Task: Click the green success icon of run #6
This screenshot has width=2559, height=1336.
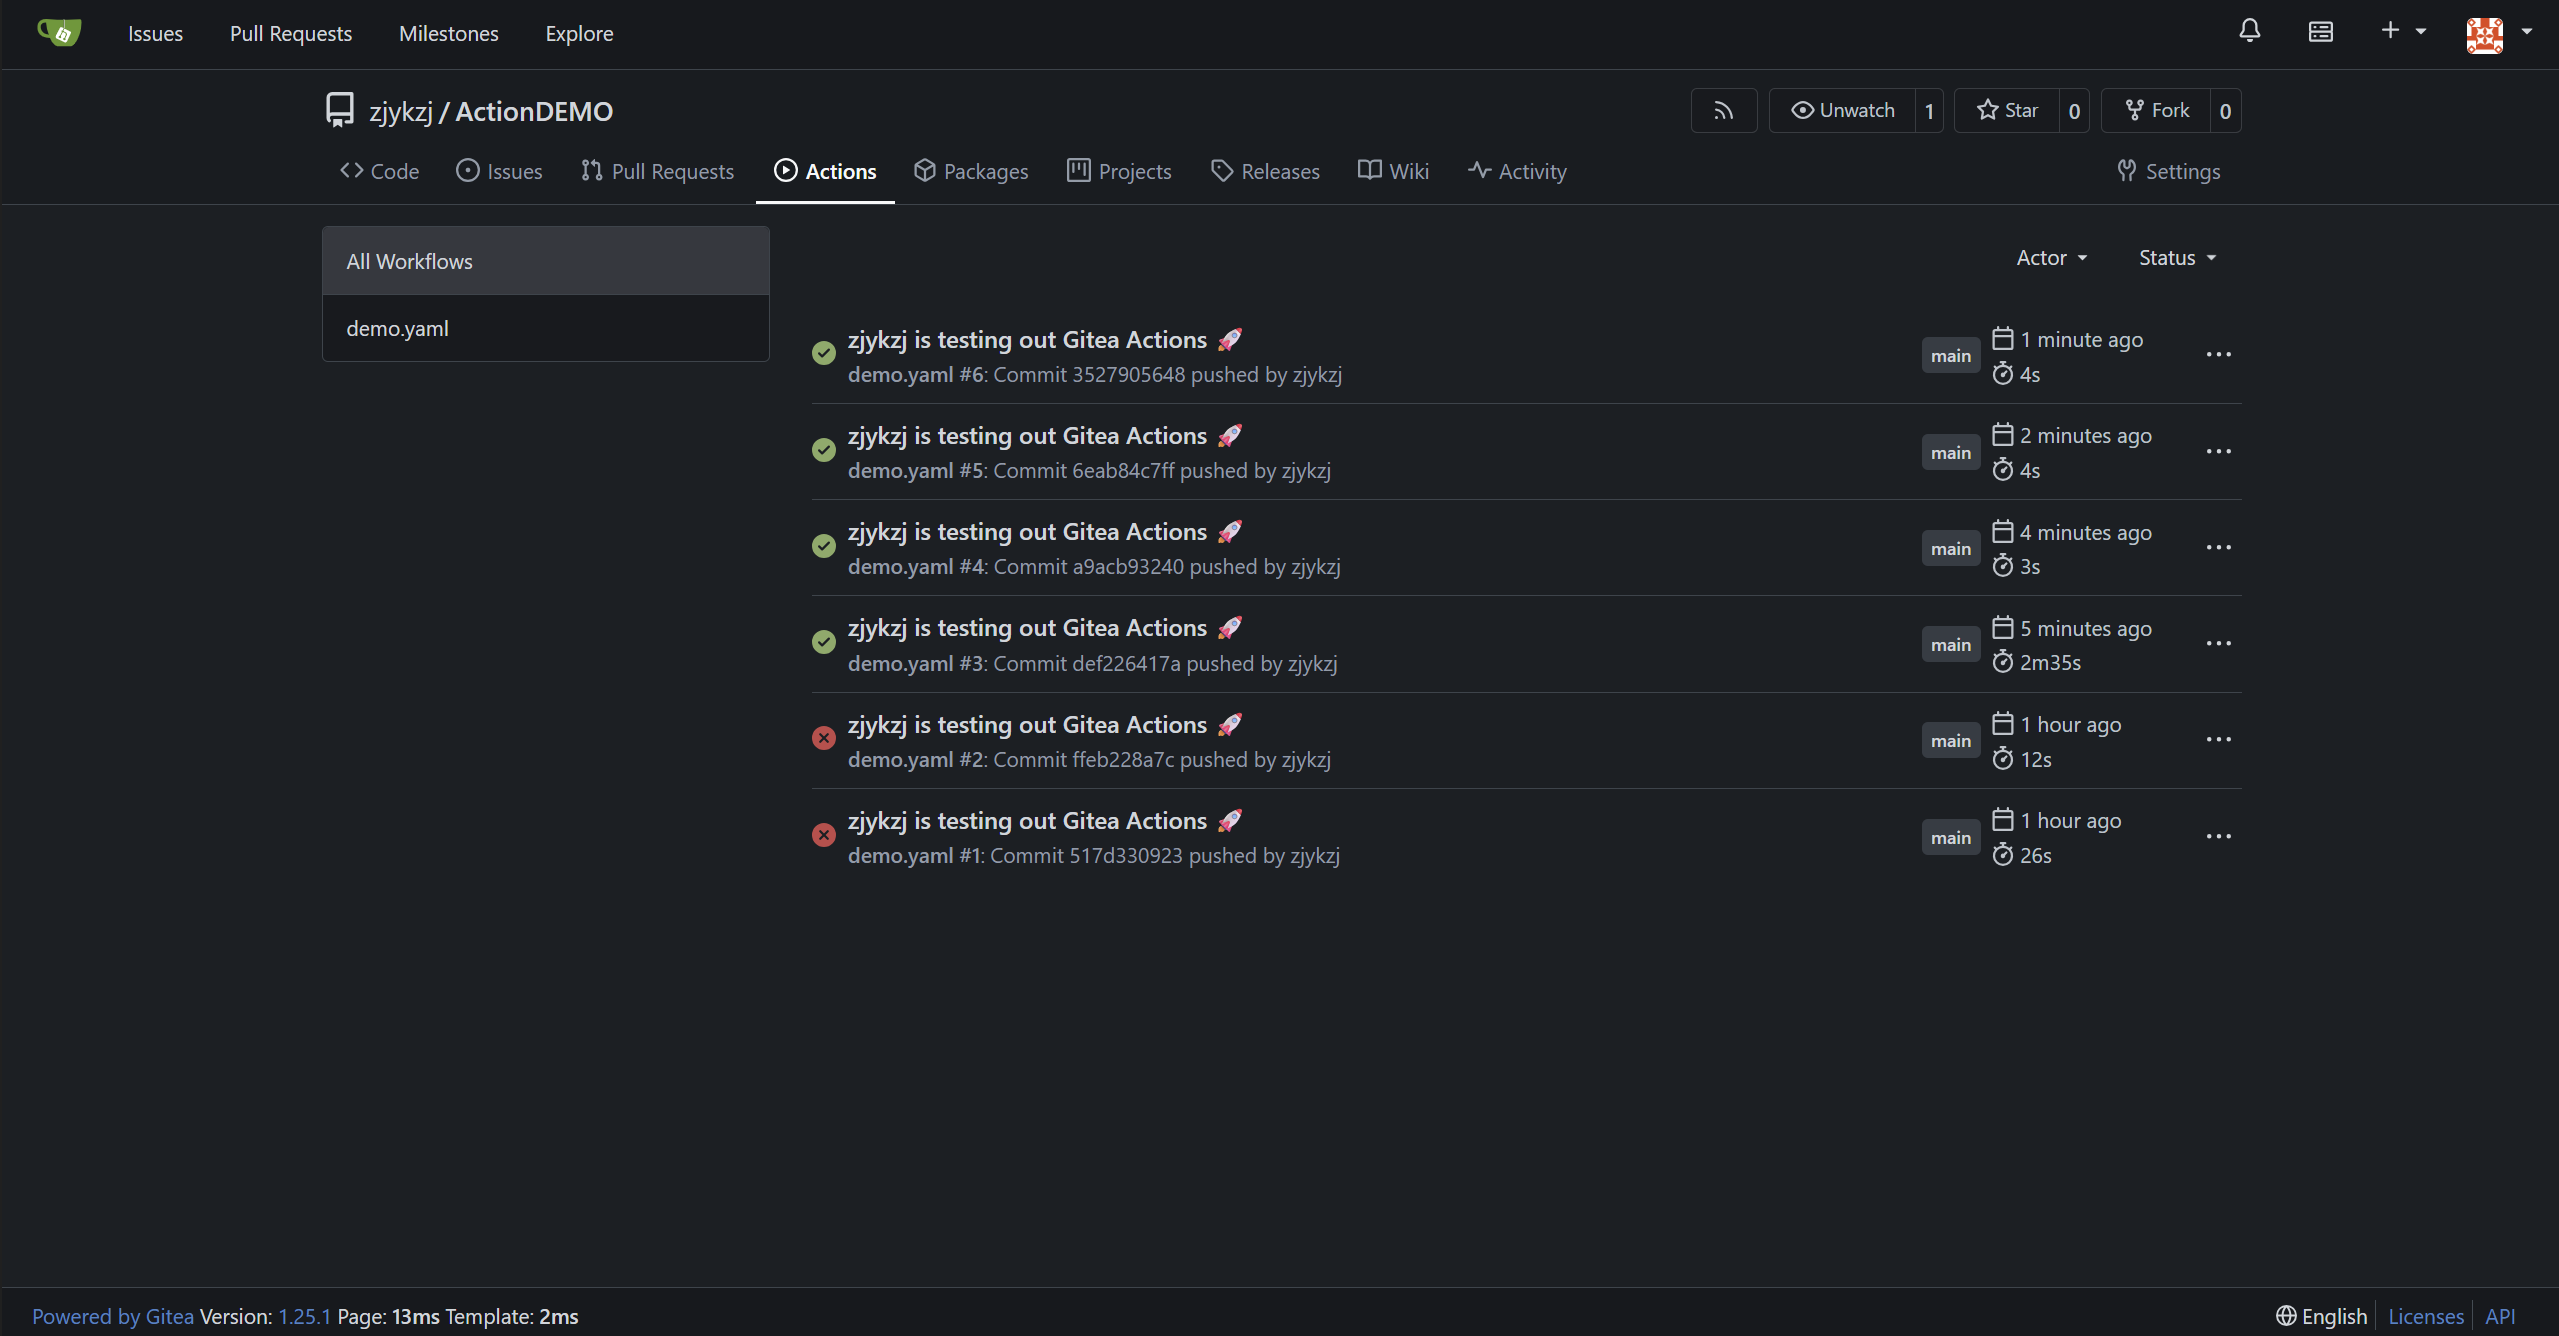Action: tap(823, 354)
